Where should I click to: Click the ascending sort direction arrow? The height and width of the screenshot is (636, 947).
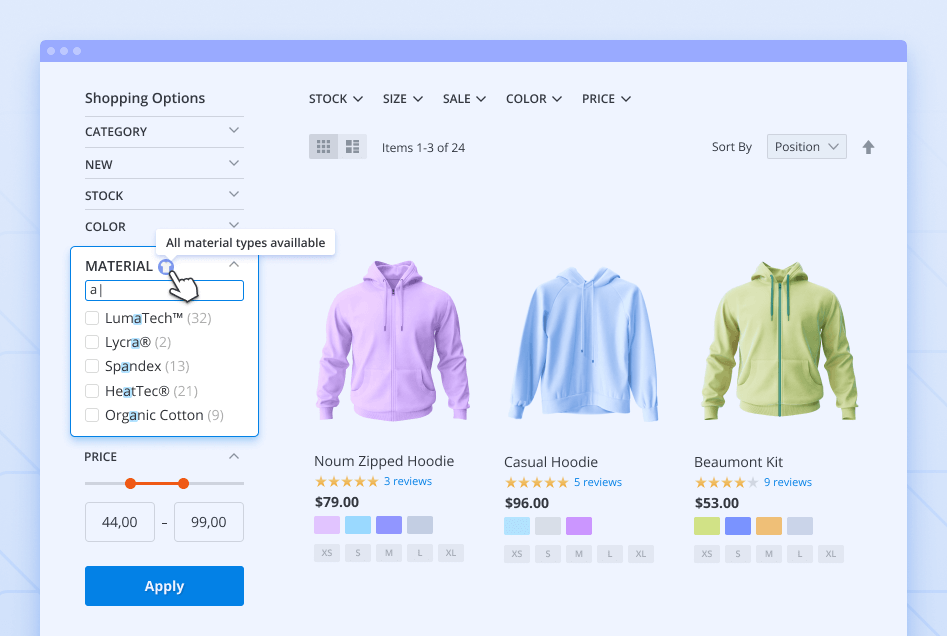tap(868, 147)
